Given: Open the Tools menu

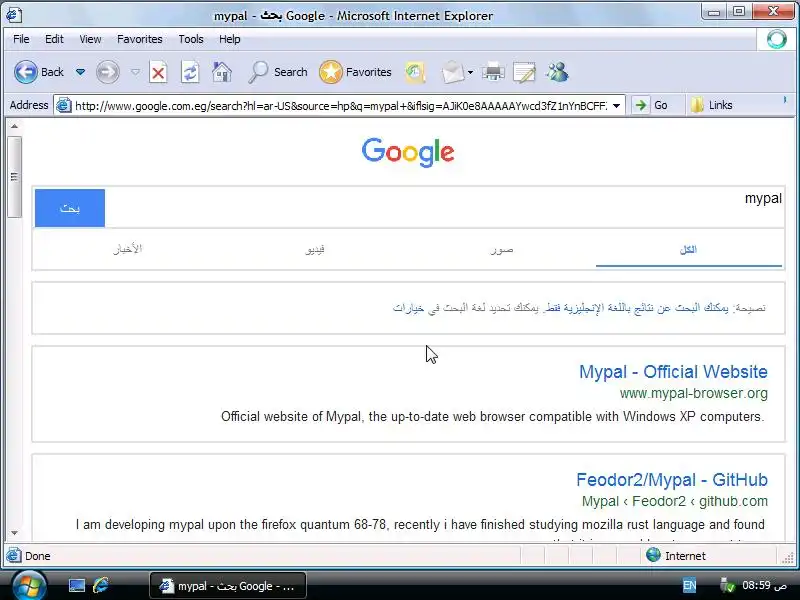Looking at the screenshot, I should coord(191,39).
